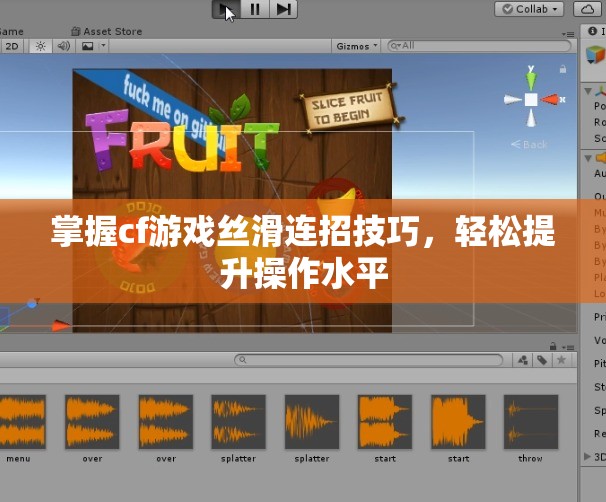
Task: Switch to the Game tab
Action: (11, 31)
